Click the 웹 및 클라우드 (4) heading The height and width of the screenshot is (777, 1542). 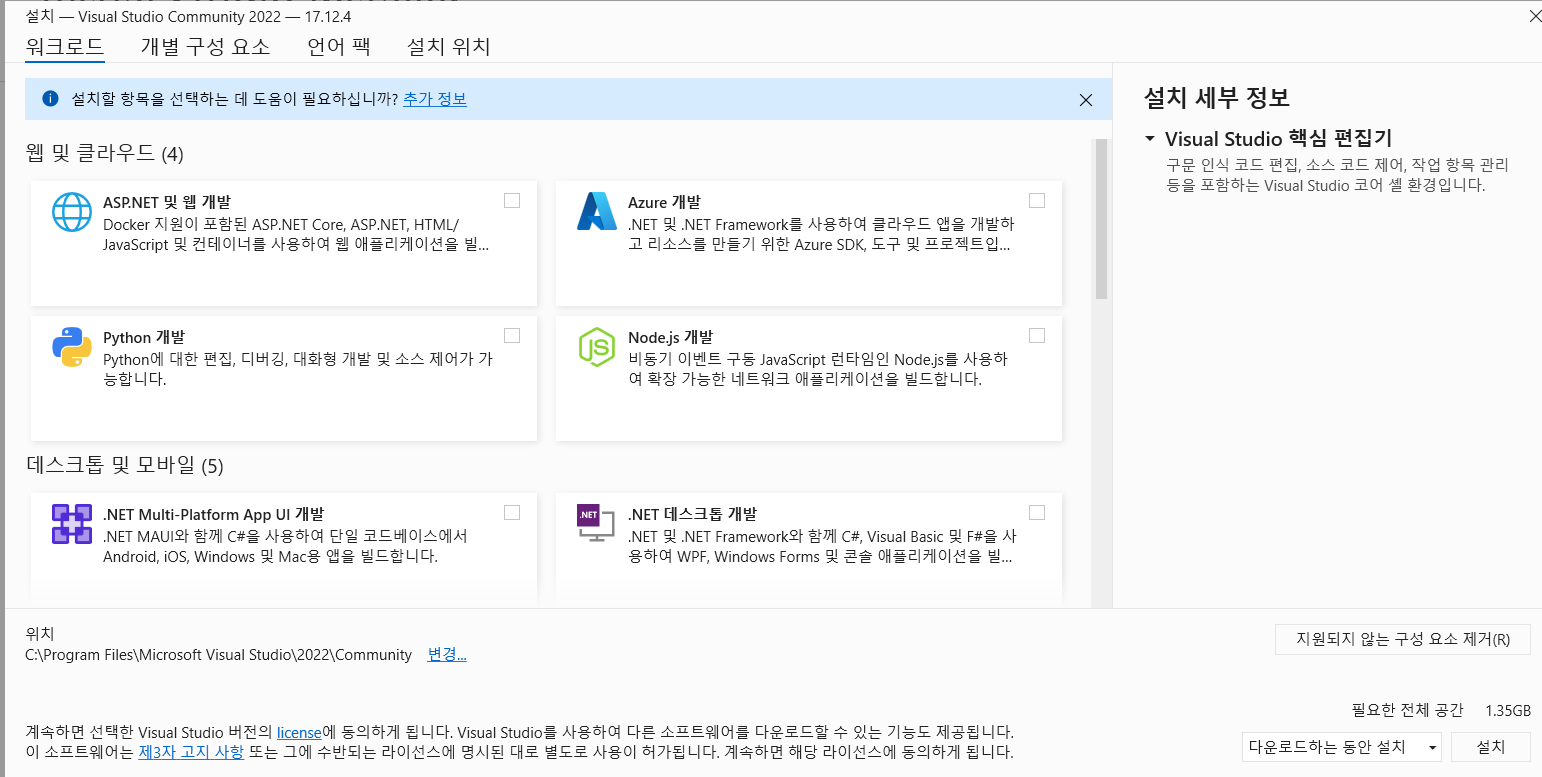tap(105, 153)
